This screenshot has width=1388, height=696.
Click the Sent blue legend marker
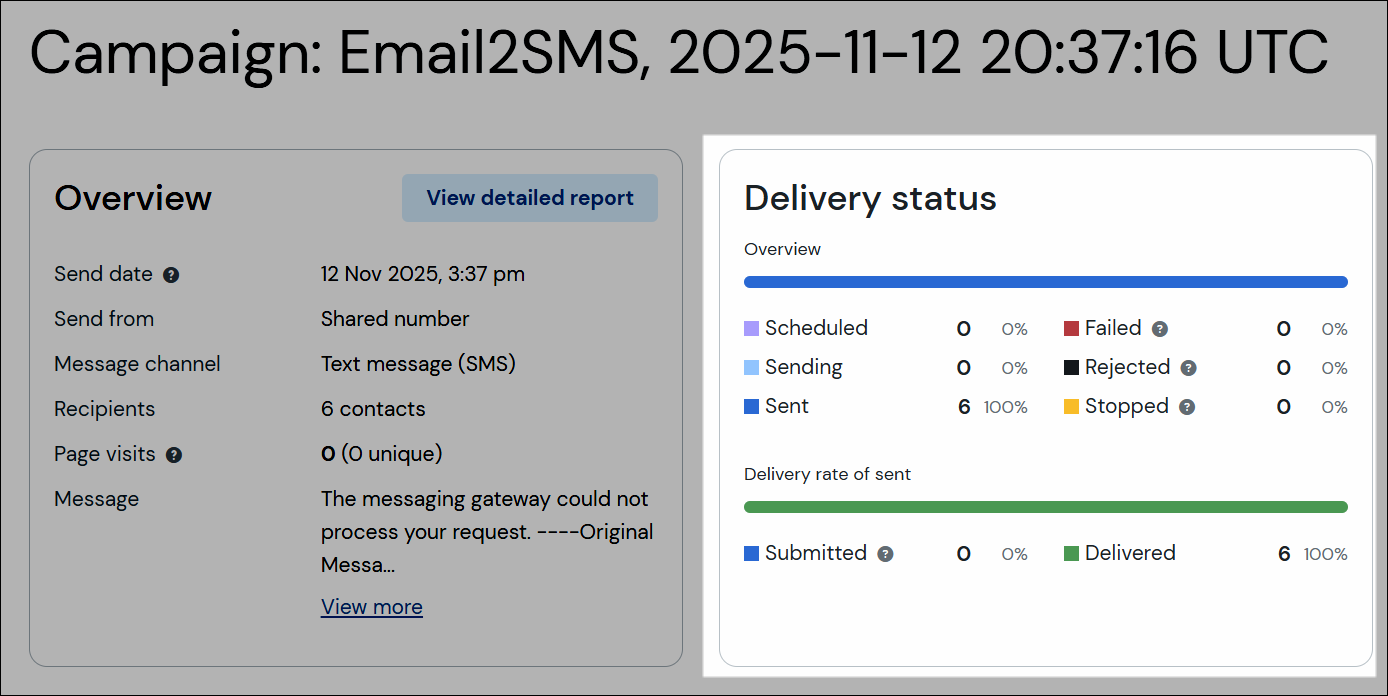point(750,406)
